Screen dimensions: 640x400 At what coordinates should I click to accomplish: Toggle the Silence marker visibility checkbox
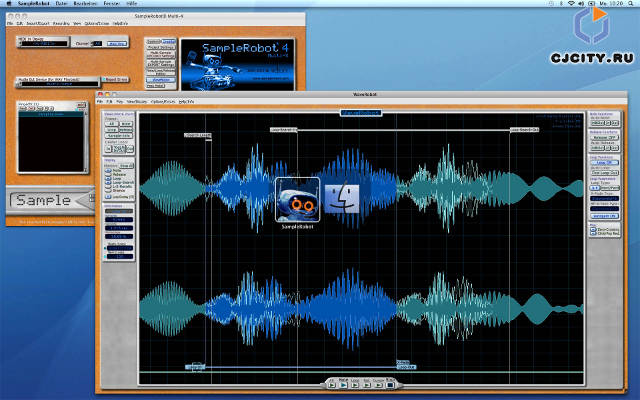[x=108, y=191]
